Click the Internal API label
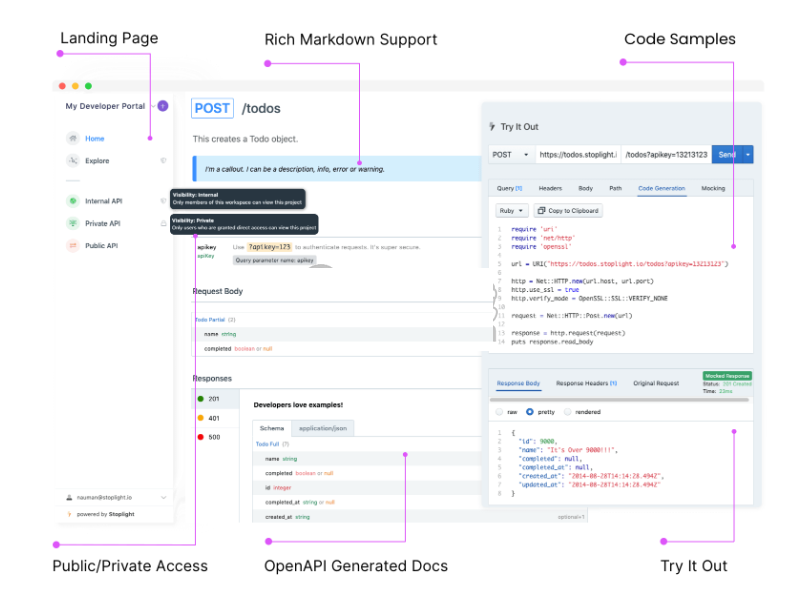 [x=104, y=201]
